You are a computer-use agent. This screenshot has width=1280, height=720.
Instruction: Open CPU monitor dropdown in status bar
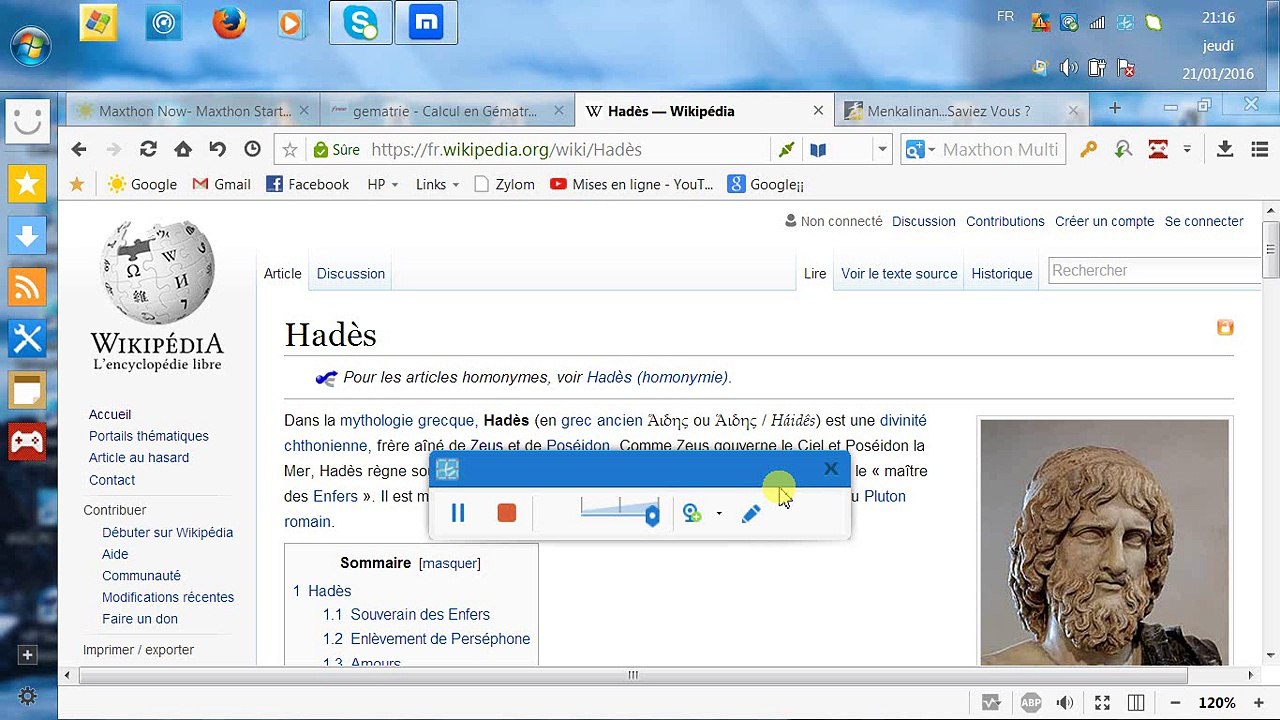click(991, 703)
